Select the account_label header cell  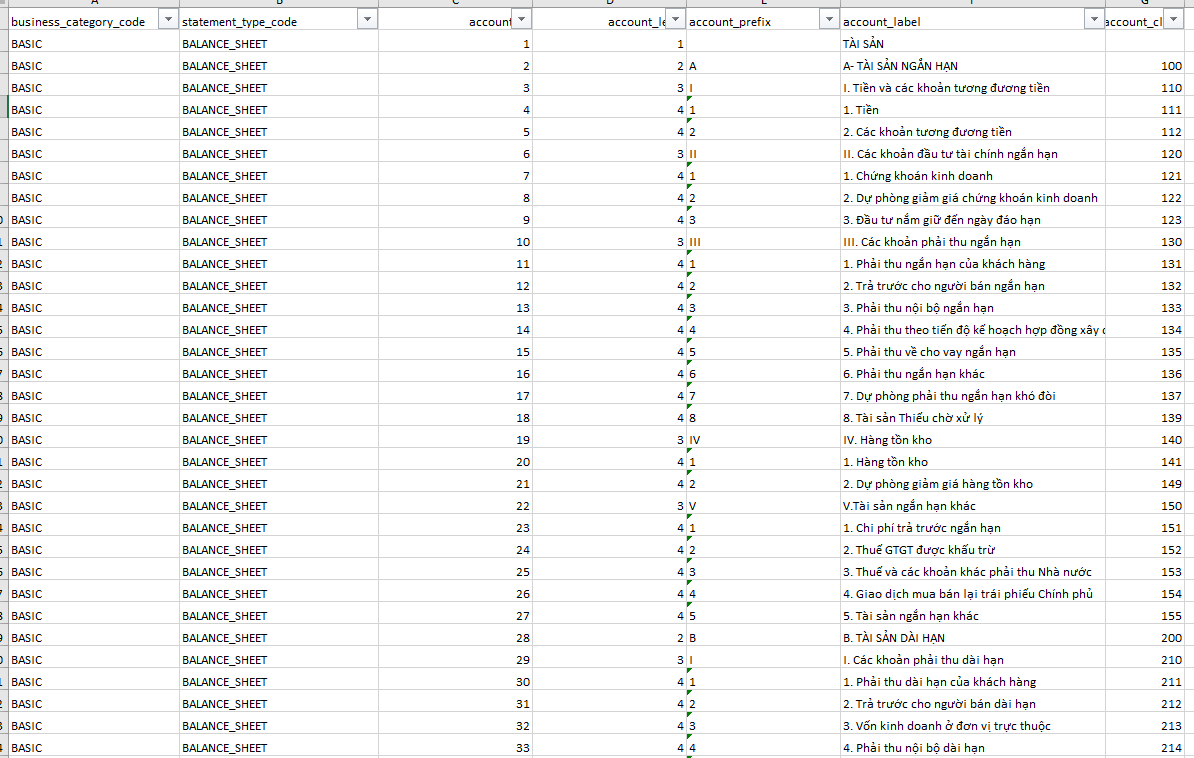(x=972, y=21)
